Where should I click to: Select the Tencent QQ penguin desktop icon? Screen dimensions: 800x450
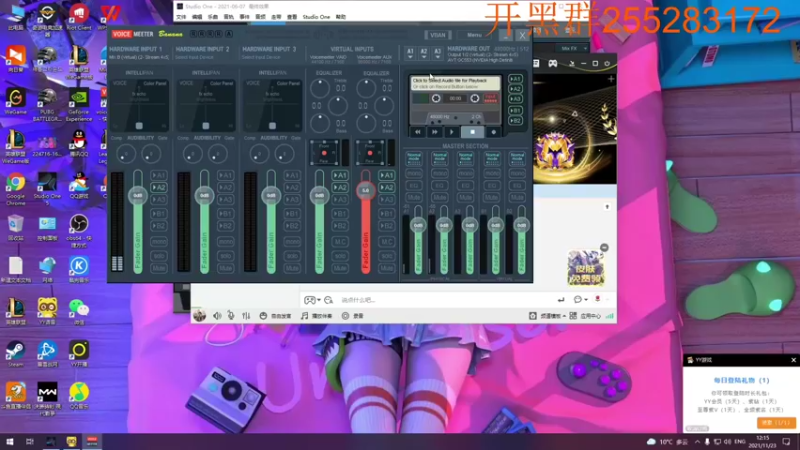point(79,143)
